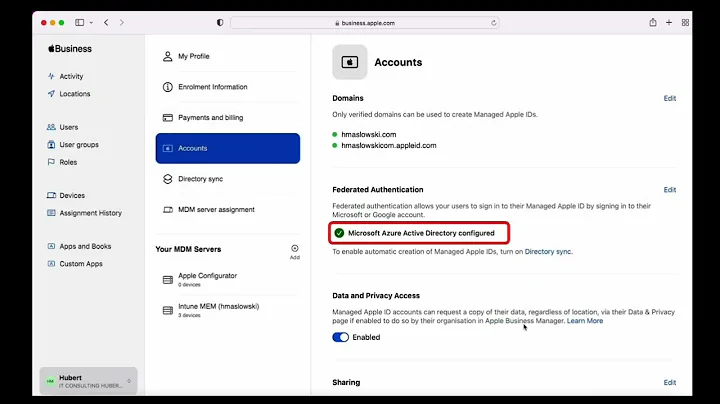720x404 pixels.
Task: Open Users in the left sidebar
Action: pyautogui.click(x=68, y=127)
